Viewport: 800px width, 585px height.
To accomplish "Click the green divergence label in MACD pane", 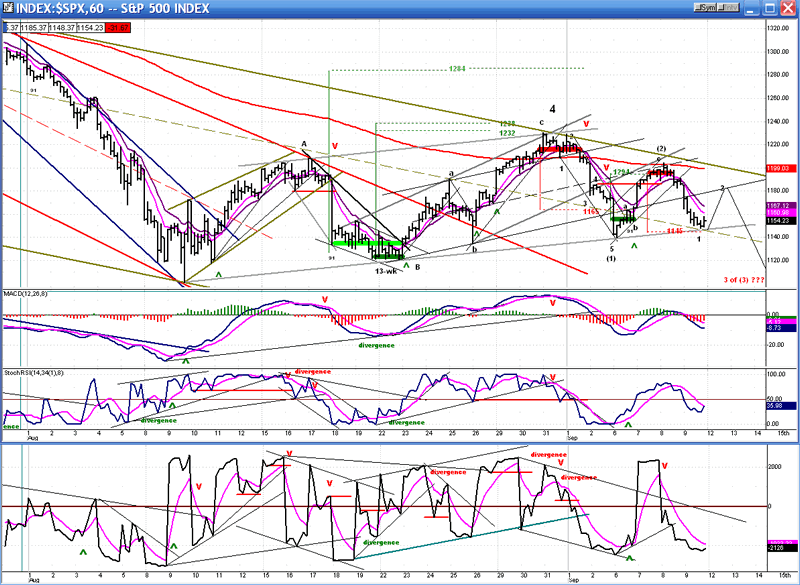I will 377,345.
